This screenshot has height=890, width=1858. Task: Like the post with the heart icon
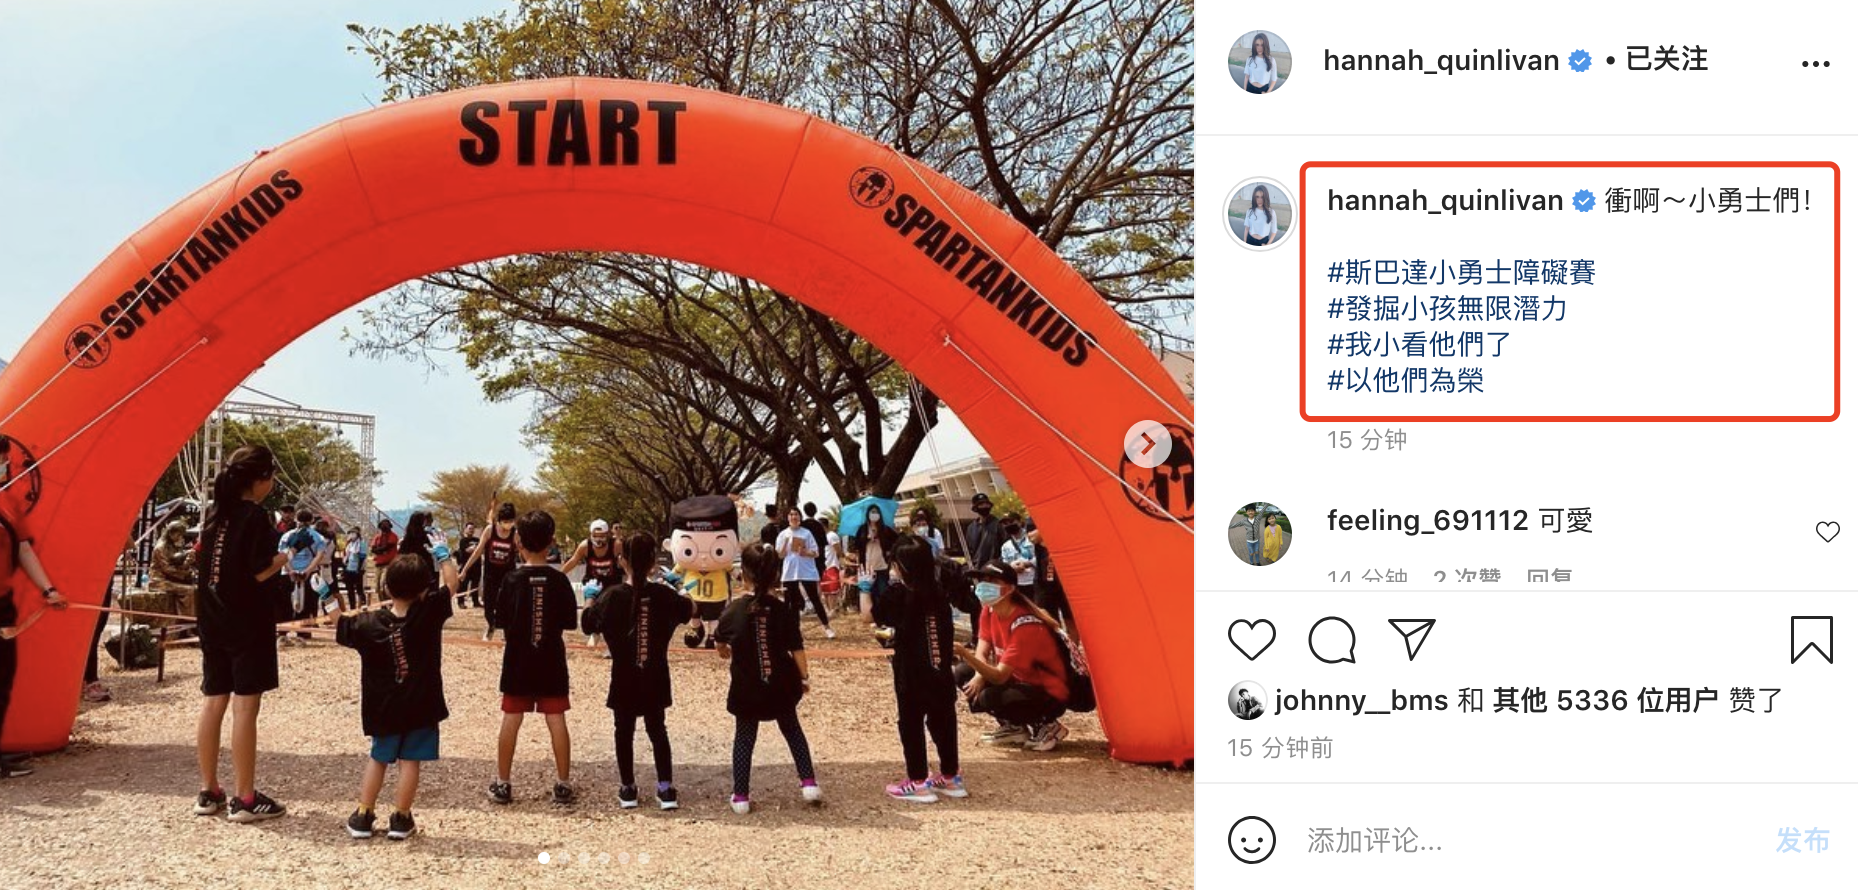1251,641
